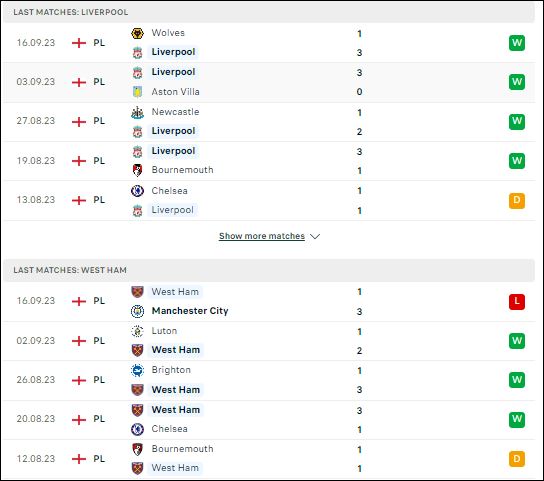Image resolution: width=544 pixels, height=481 pixels.
Task: Click the Newcastle club crest icon
Action: [x=137, y=112]
